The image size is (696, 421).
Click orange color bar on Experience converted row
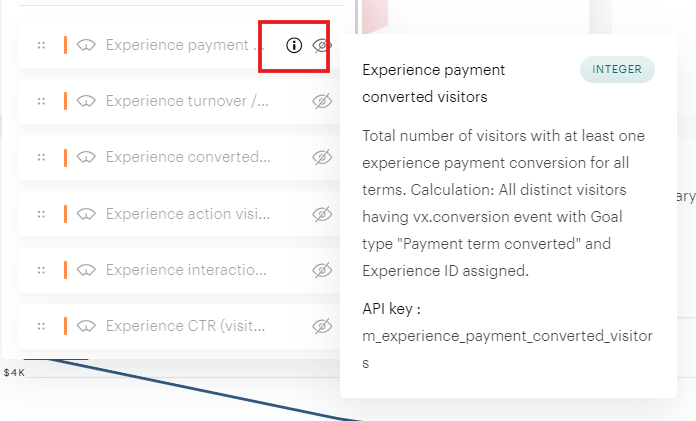pos(65,157)
